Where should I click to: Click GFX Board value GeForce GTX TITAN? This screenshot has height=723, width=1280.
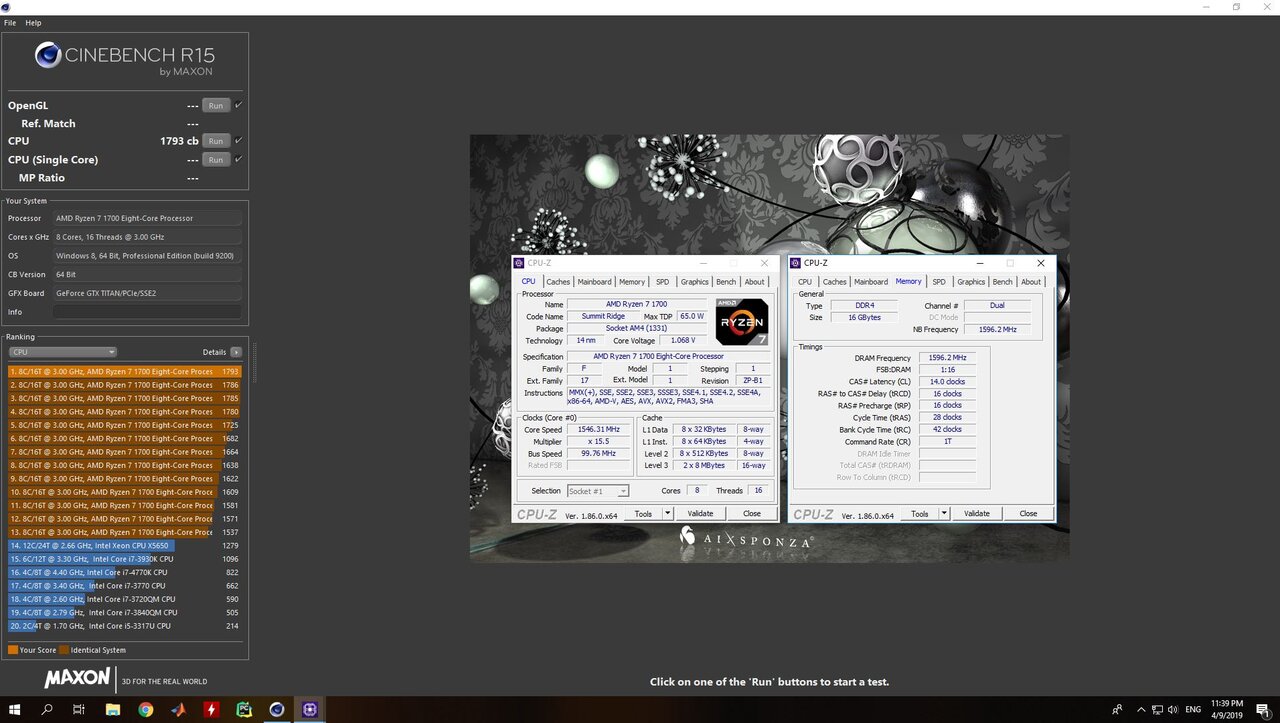click(x=147, y=293)
